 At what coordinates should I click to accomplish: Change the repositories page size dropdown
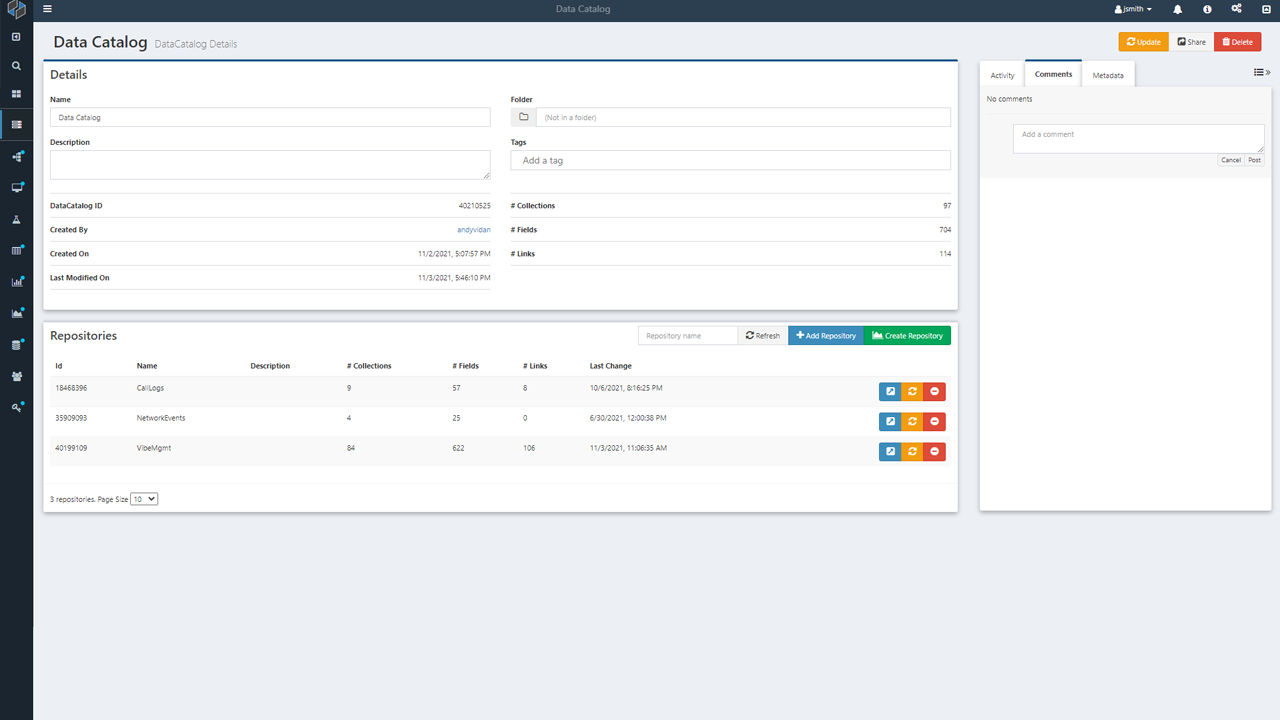pos(143,498)
